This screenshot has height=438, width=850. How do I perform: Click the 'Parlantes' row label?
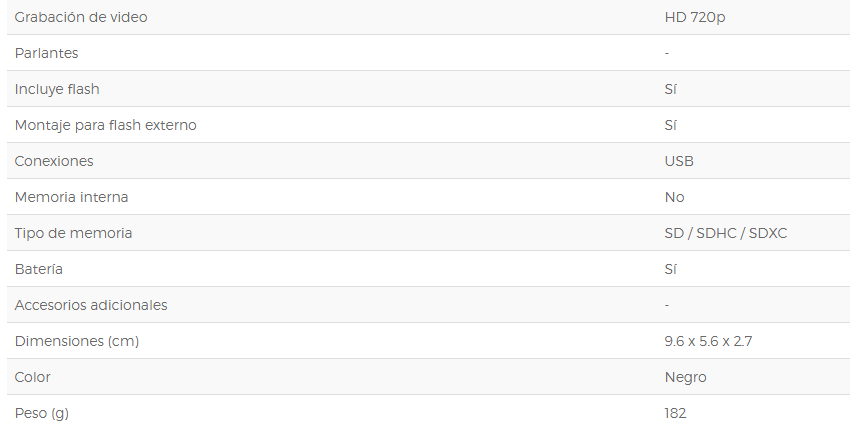47,53
